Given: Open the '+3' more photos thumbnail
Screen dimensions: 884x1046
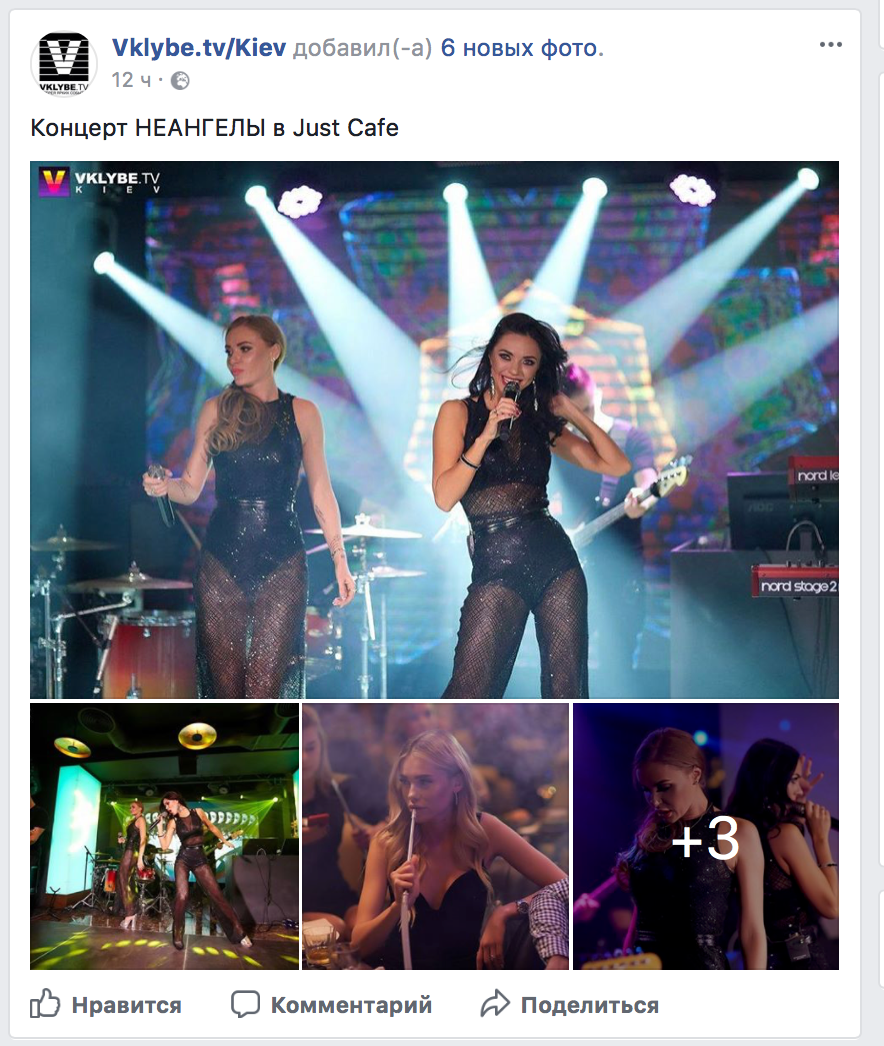Looking at the screenshot, I should coord(706,836).
